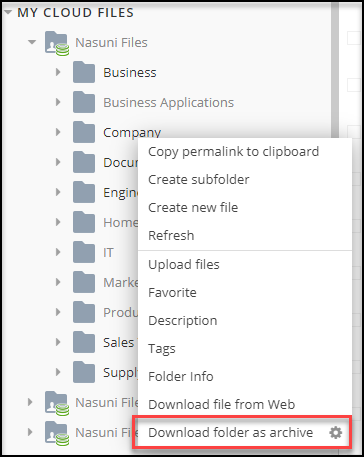Image resolution: width=364 pixels, height=457 pixels.
Task: Click the gear icon beside Download folder as archive
Action: pyautogui.click(x=335, y=433)
